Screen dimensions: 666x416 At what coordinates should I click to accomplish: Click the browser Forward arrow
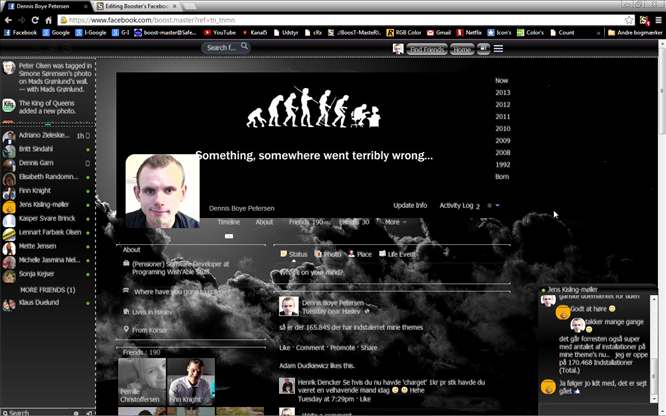click(22, 20)
